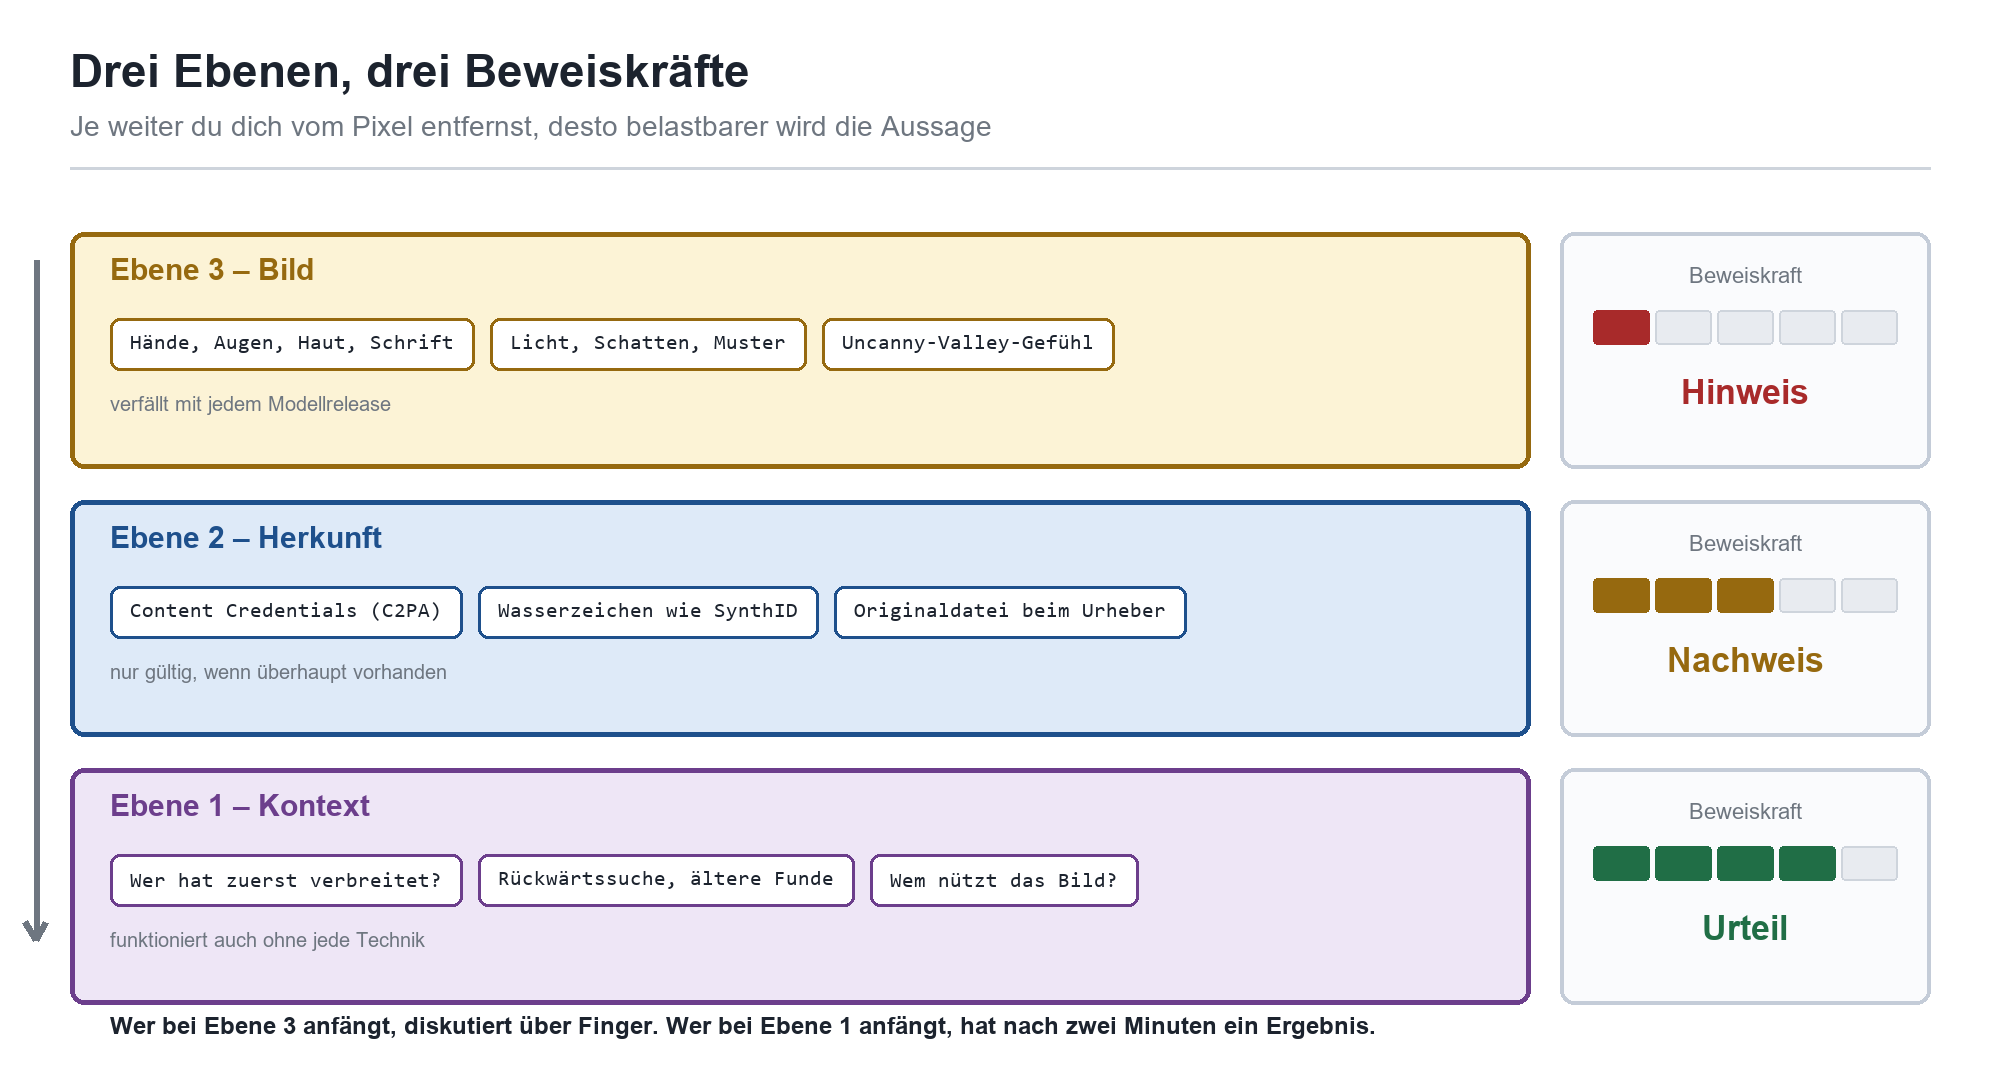Click 'funktioniert auch ohne jede Technik' note
The width and height of the screenshot is (2000, 1080).
[267, 940]
